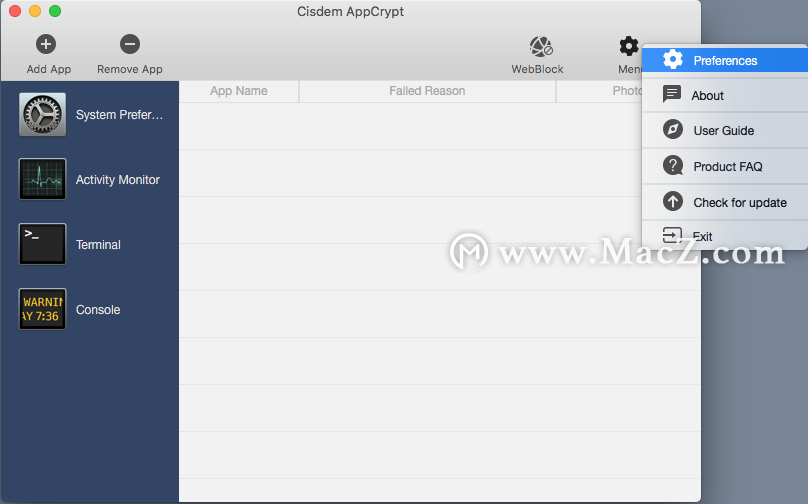This screenshot has height=504, width=808.
Task: Click the Exit door icon
Action: pos(672,236)
